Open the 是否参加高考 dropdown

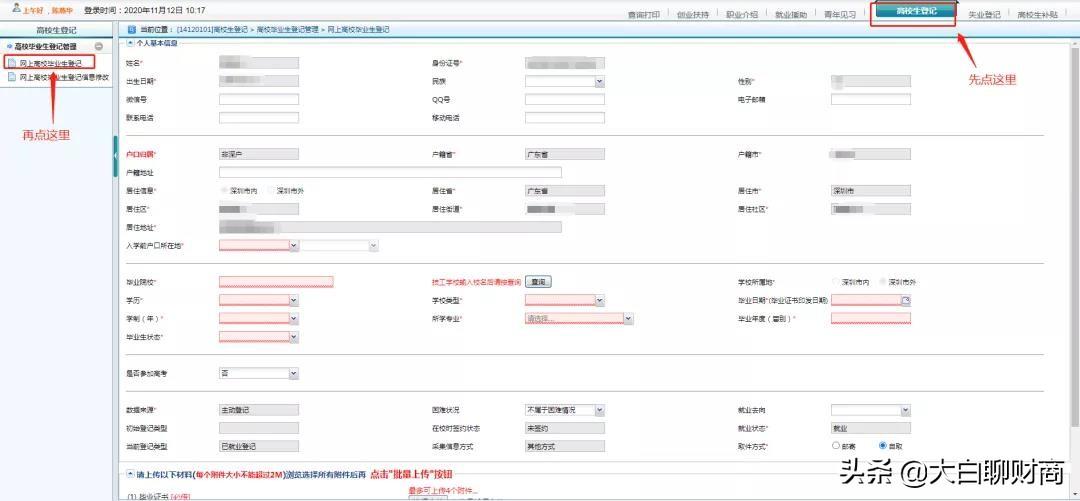tap(259, 374)
